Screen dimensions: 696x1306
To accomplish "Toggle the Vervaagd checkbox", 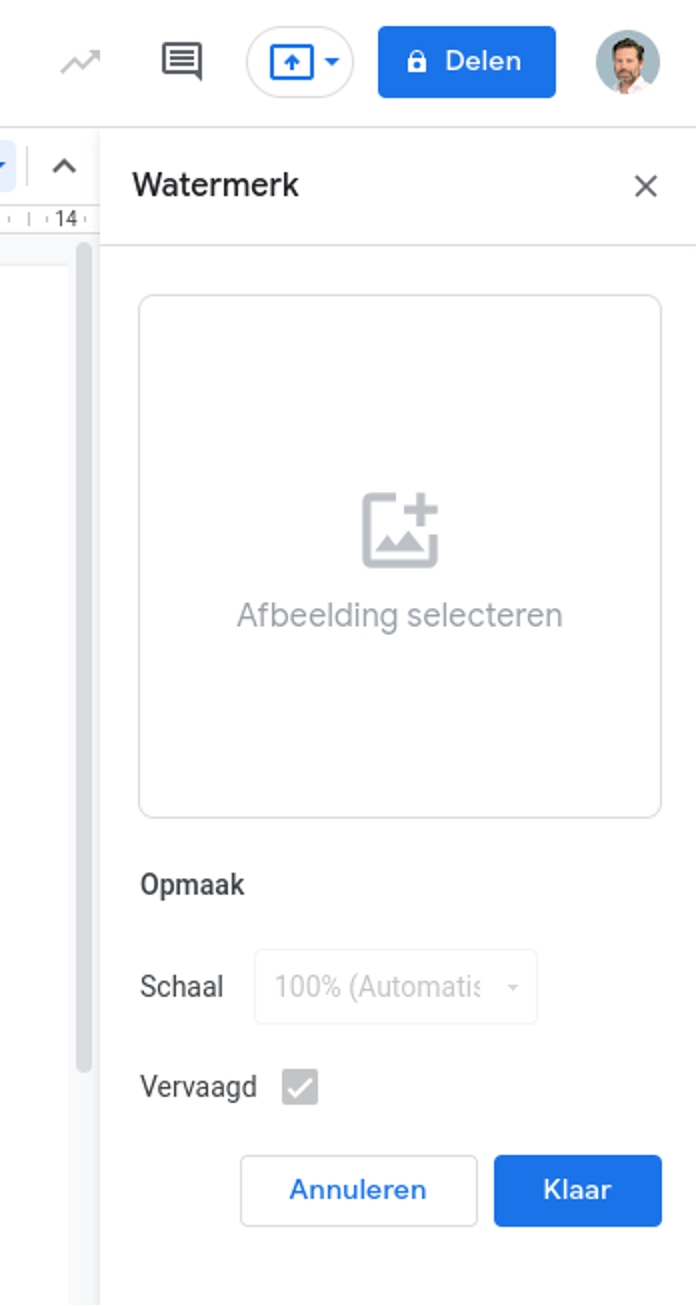I will tap(300, 1087).
